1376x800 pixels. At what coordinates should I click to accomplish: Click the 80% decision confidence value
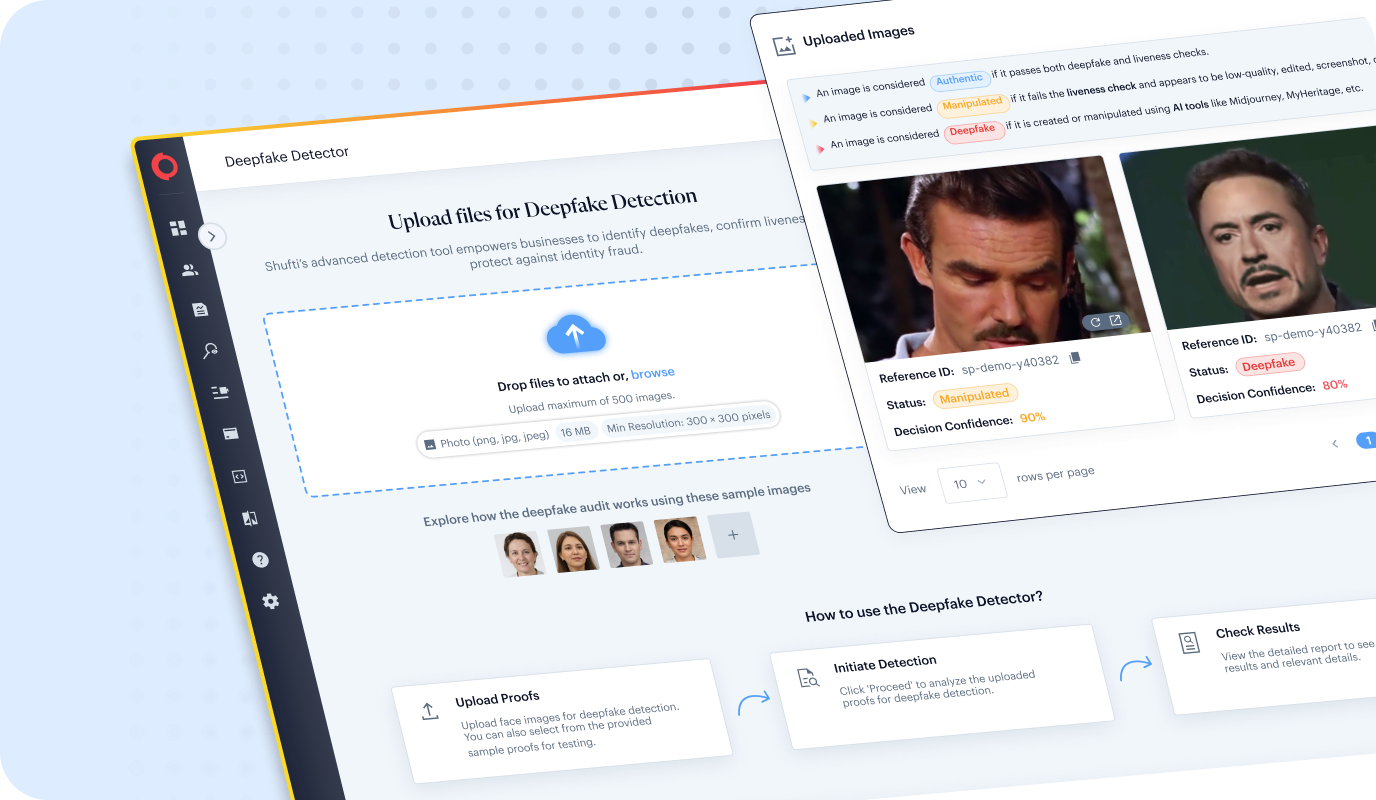coord(1335,385)
